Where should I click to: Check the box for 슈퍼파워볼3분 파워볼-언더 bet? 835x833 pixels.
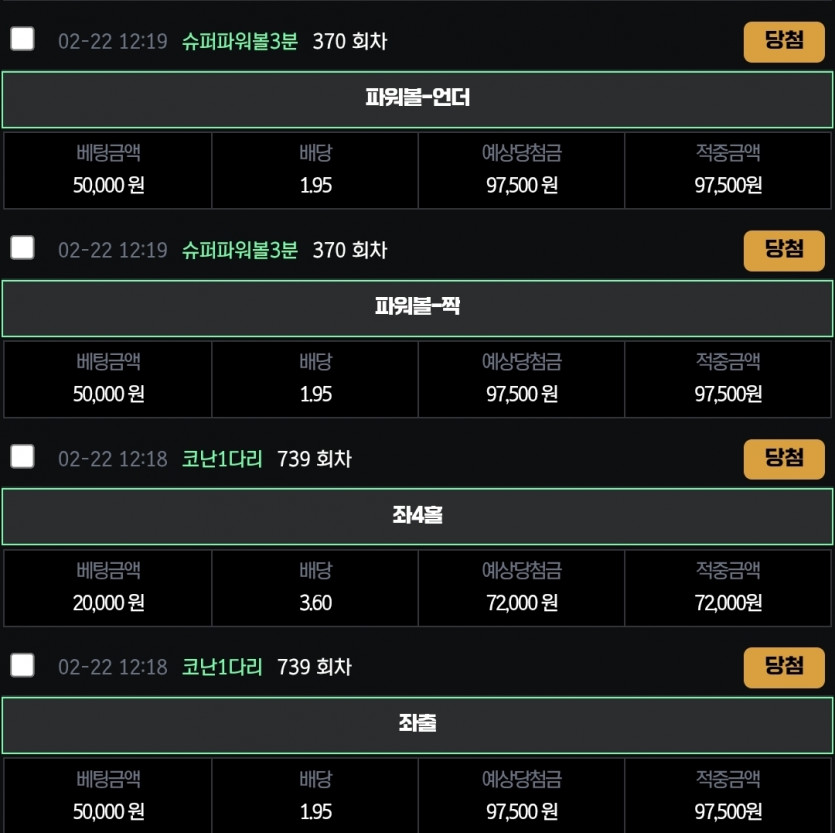[x=22, y=39]
